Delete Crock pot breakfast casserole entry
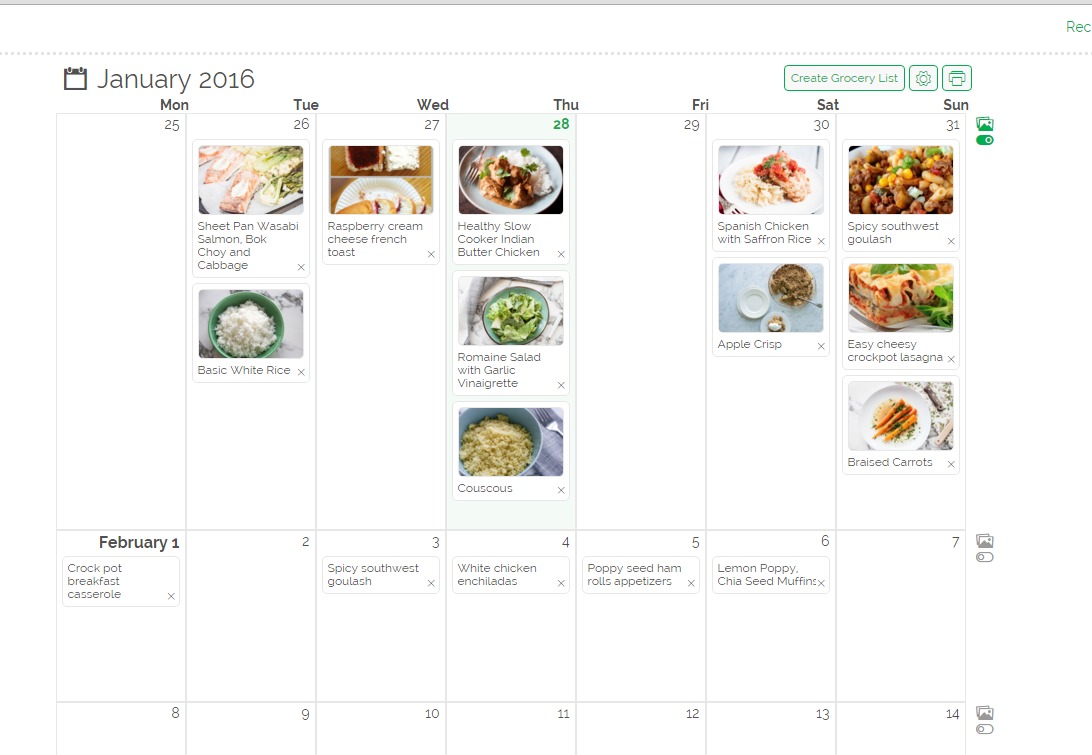 [171, 596]
